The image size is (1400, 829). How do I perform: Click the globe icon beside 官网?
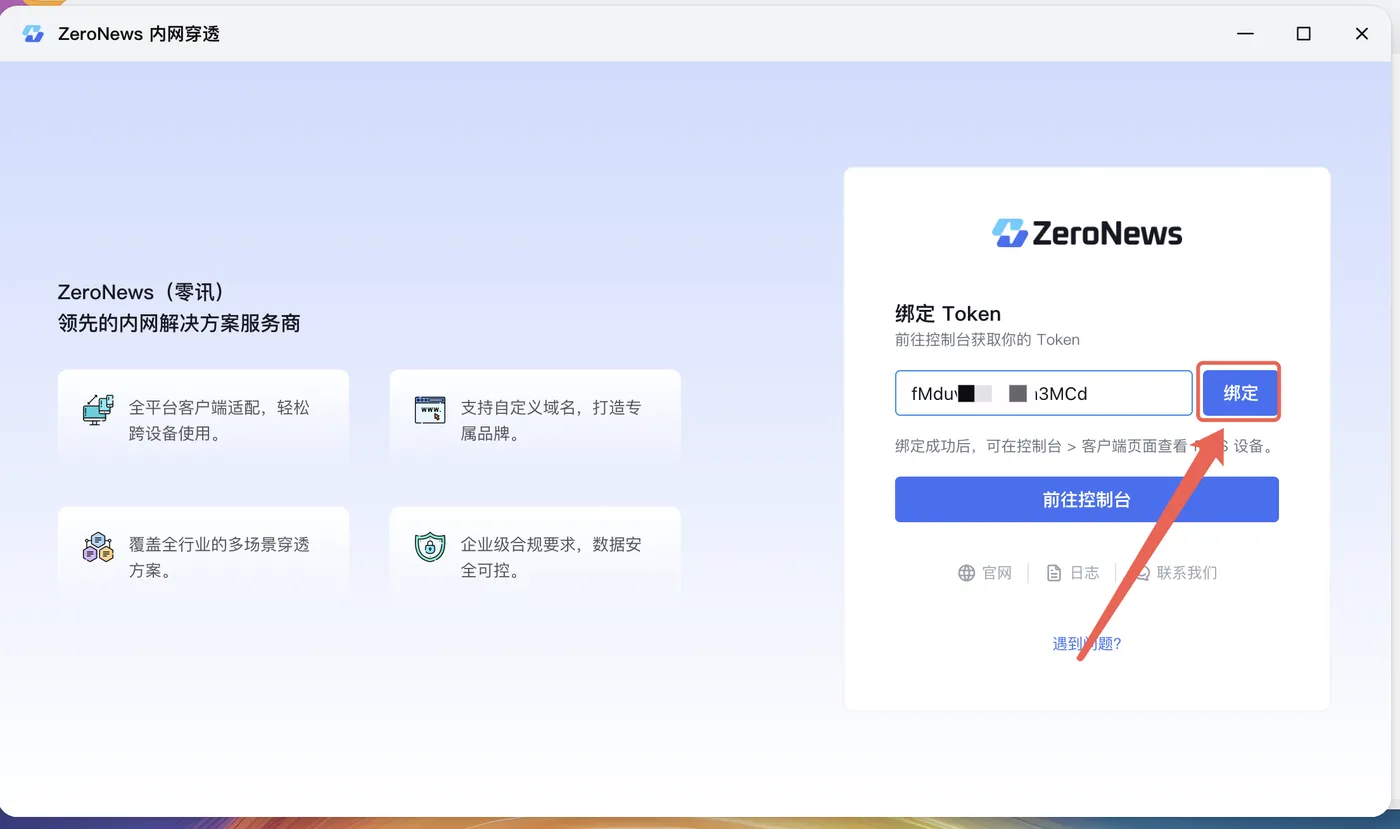point(966,573)
